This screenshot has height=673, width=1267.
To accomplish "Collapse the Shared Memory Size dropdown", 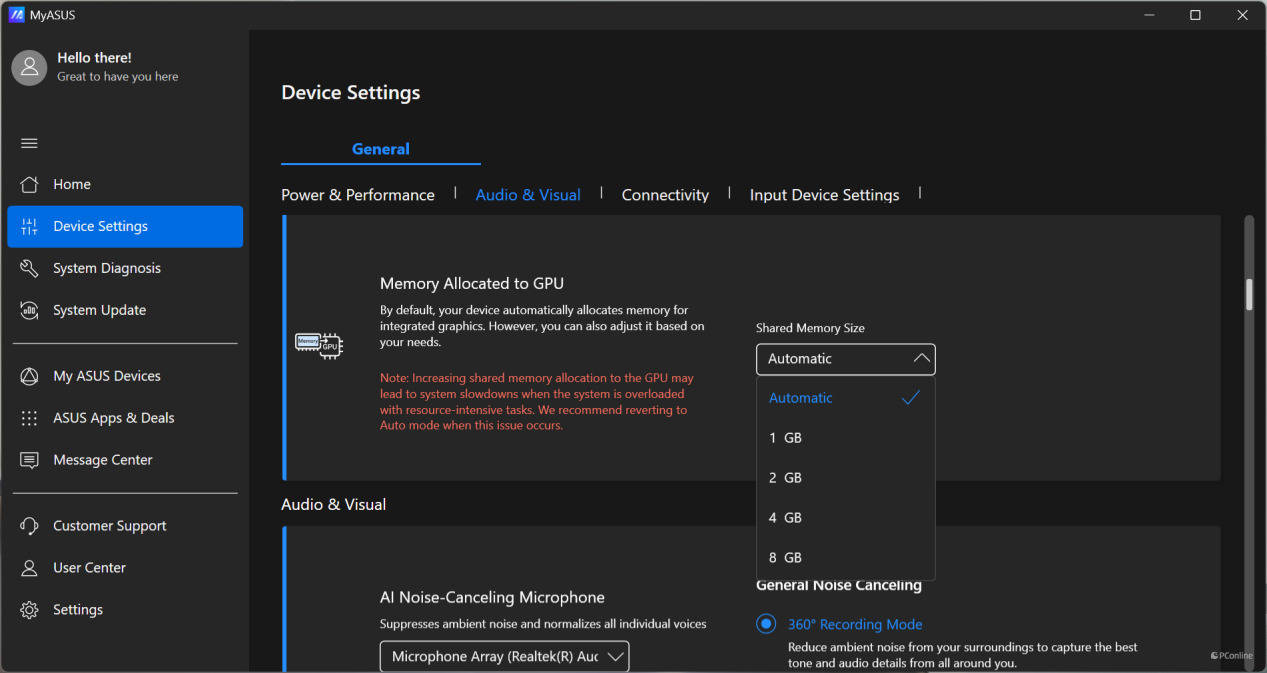I will [x=846, y=359].
